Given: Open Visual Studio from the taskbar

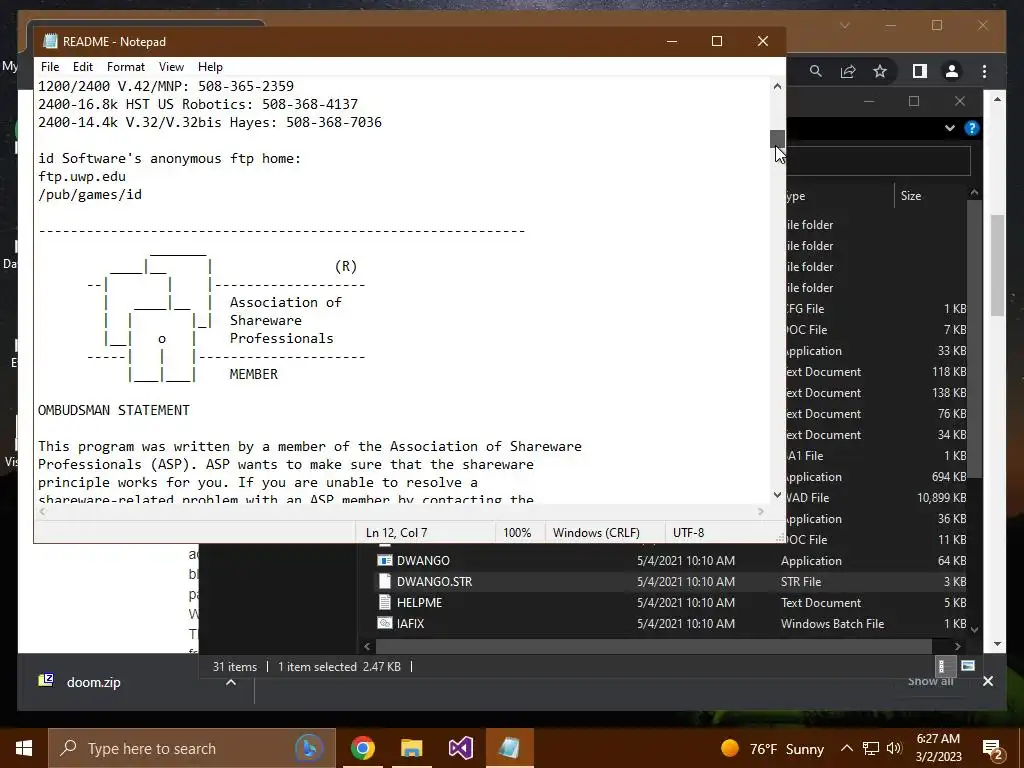Looking at the screenshot, I should point(460,748).
